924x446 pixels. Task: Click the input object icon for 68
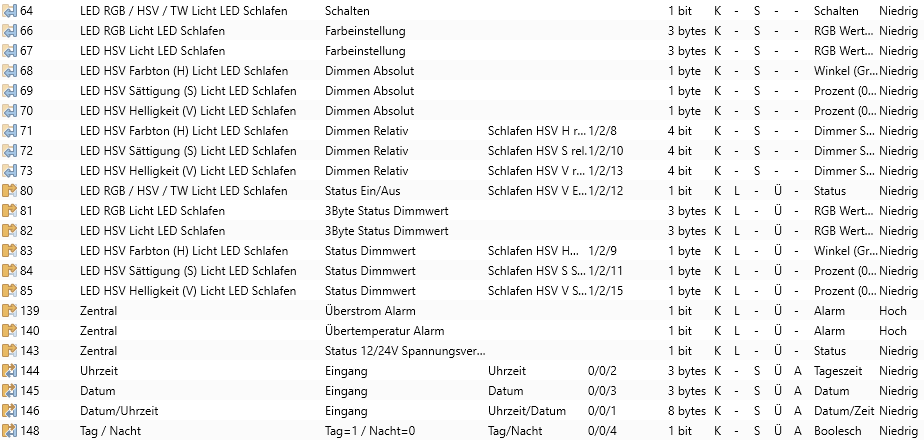9,71
